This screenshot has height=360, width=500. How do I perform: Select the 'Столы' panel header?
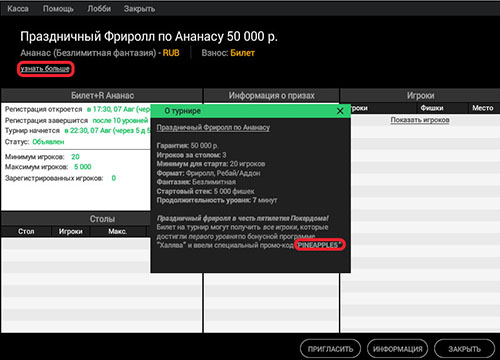[102, 219]
